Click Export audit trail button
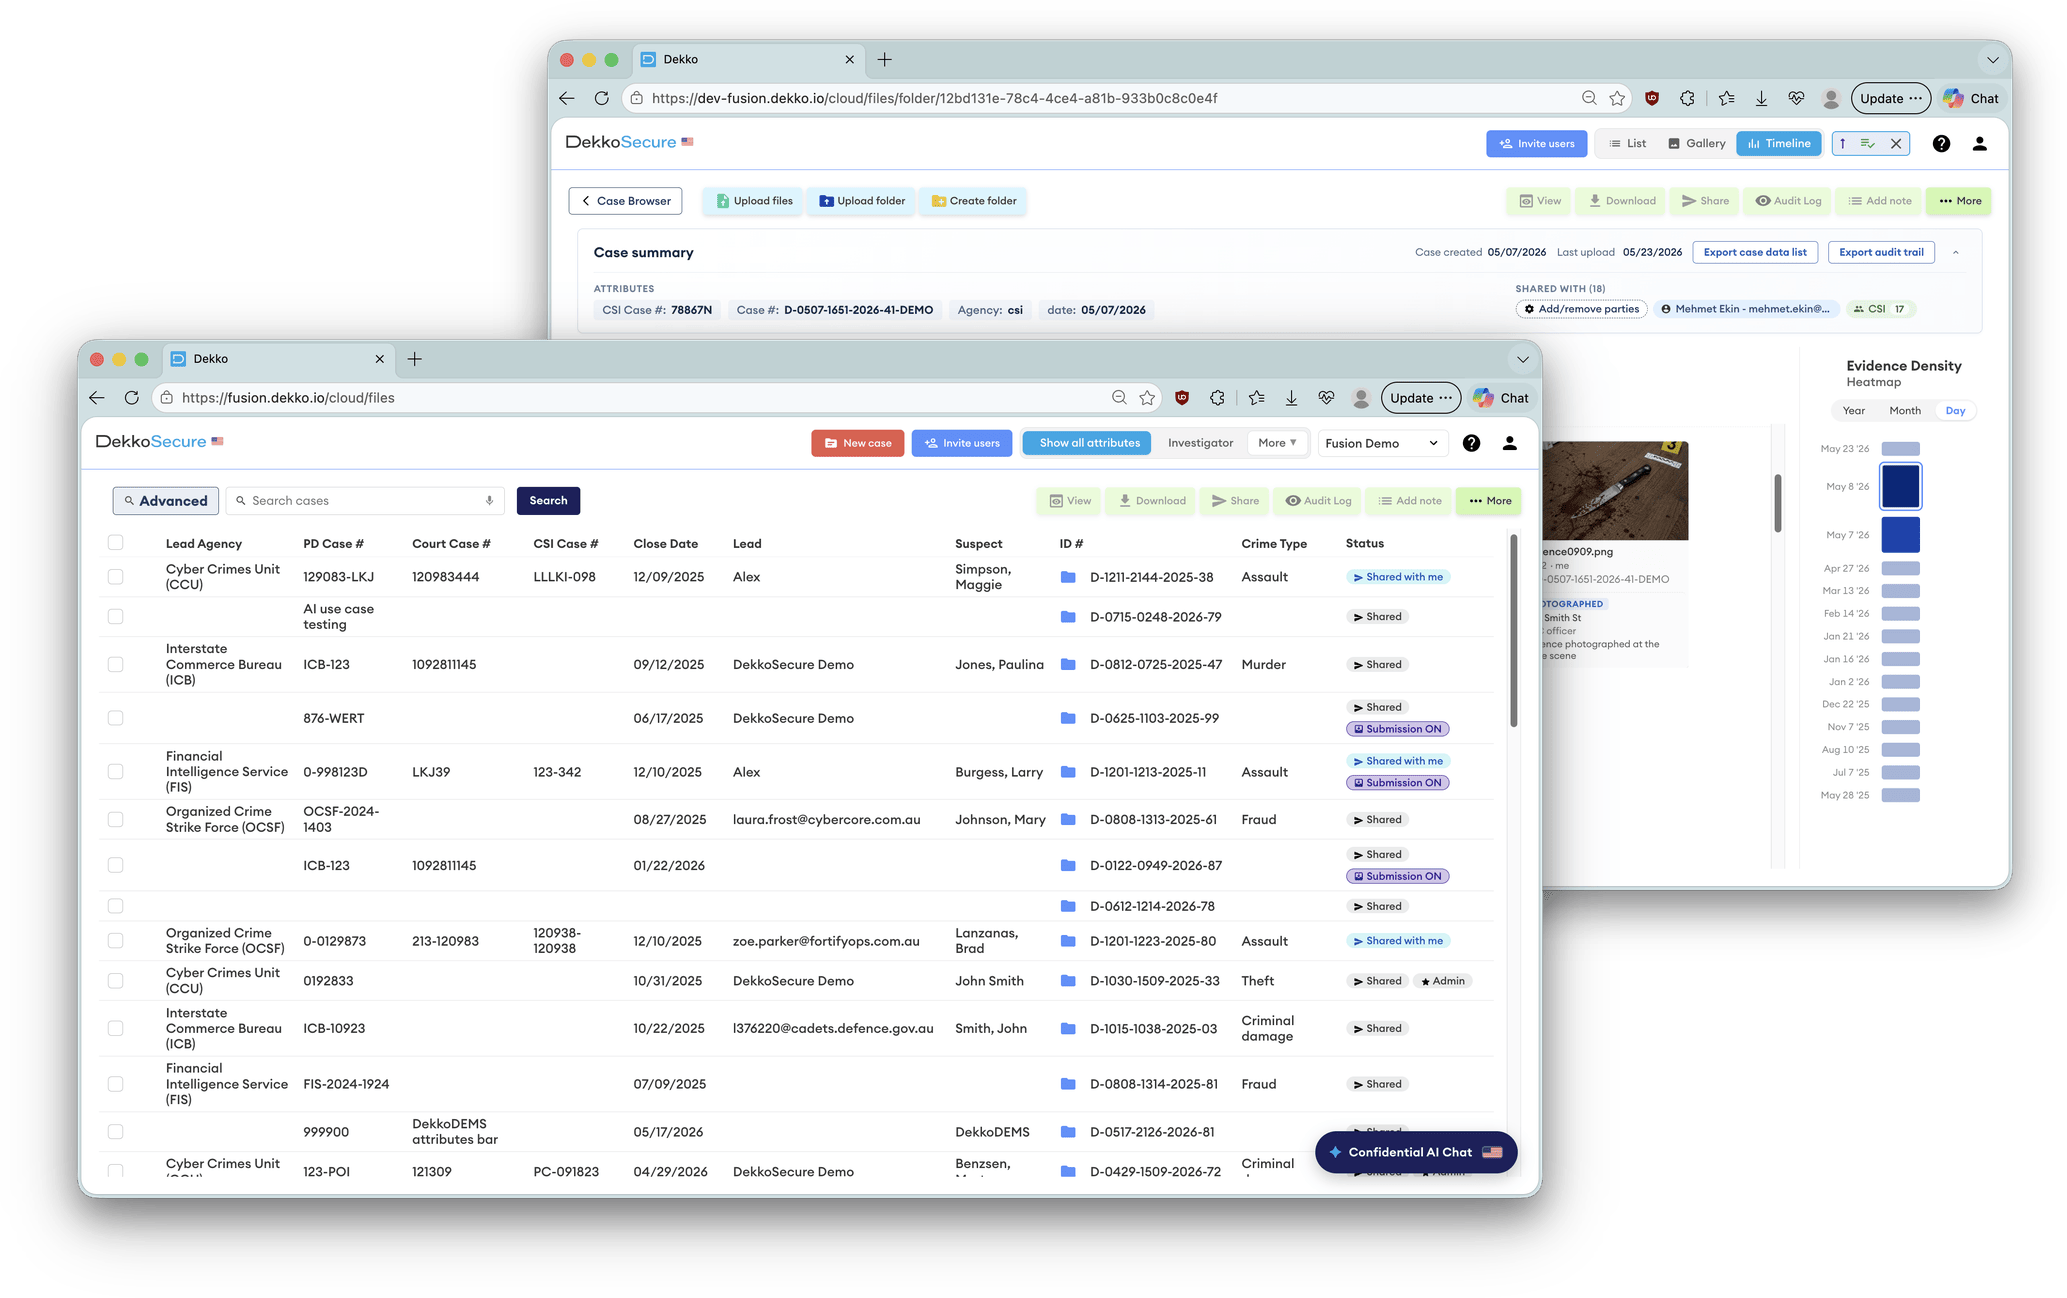The width and height of the screenshot is (2067, 1298). click(1881, 253)
